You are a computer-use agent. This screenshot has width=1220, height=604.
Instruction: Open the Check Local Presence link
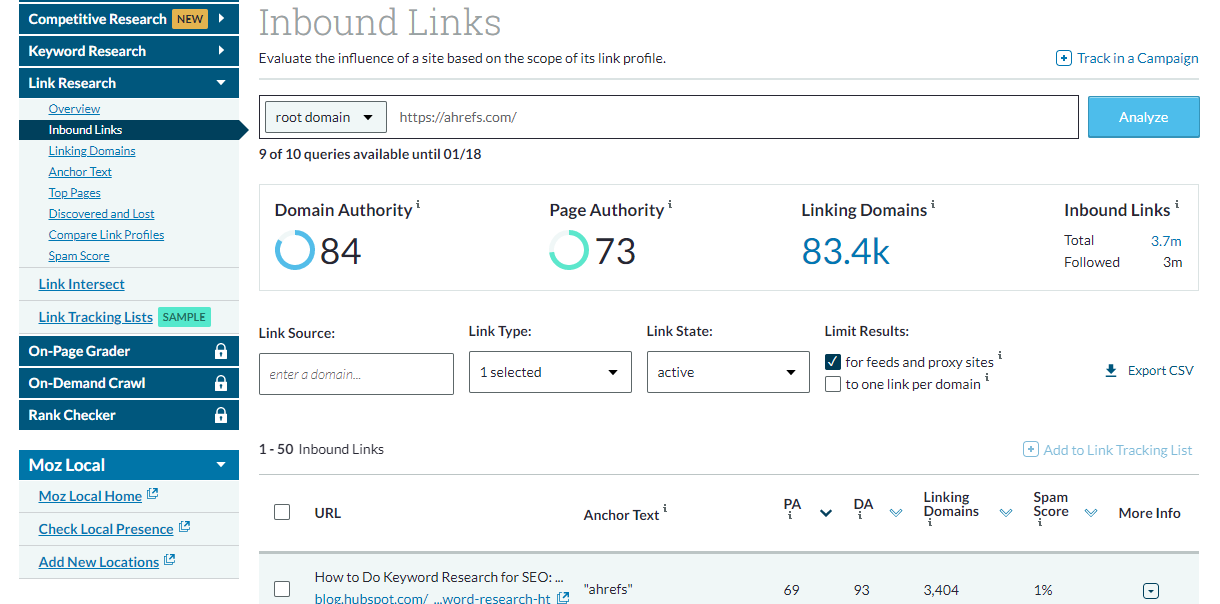tap(106, 529)
